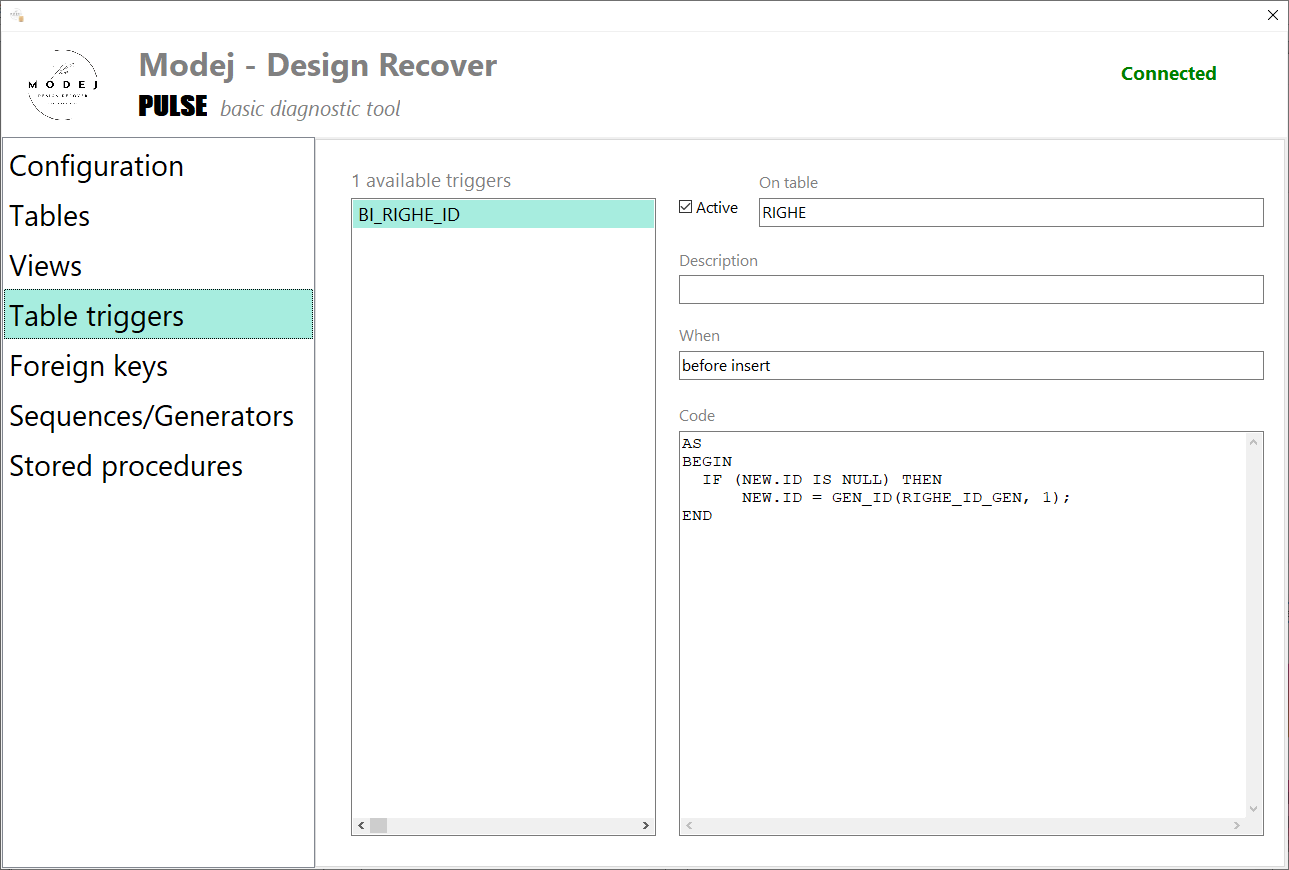The height and width of the screenshot is (870, 1289).
Task: Click the app icon in title bar
Action: click(x=17, y=15)
